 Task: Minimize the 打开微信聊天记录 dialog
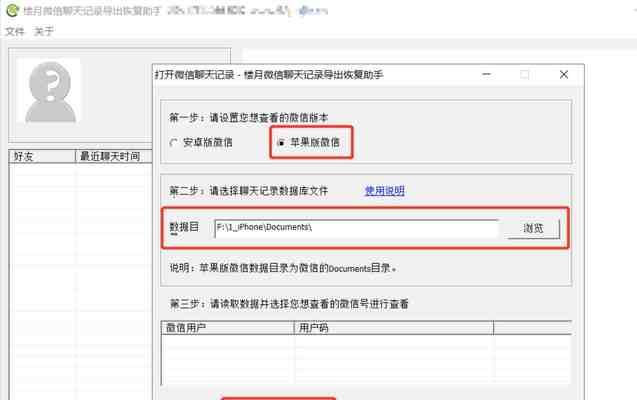[486, 74]
